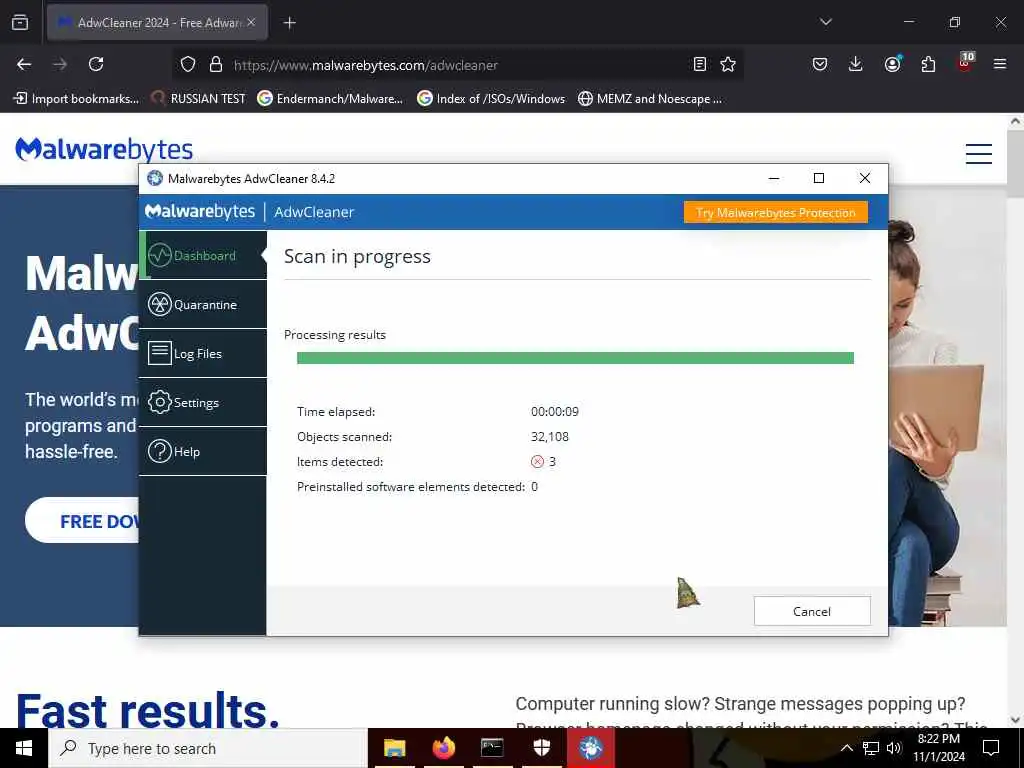Open the Endermanch/Malware bookmark
Screen dimensions: 1024x768
click(x=330, y=99)
